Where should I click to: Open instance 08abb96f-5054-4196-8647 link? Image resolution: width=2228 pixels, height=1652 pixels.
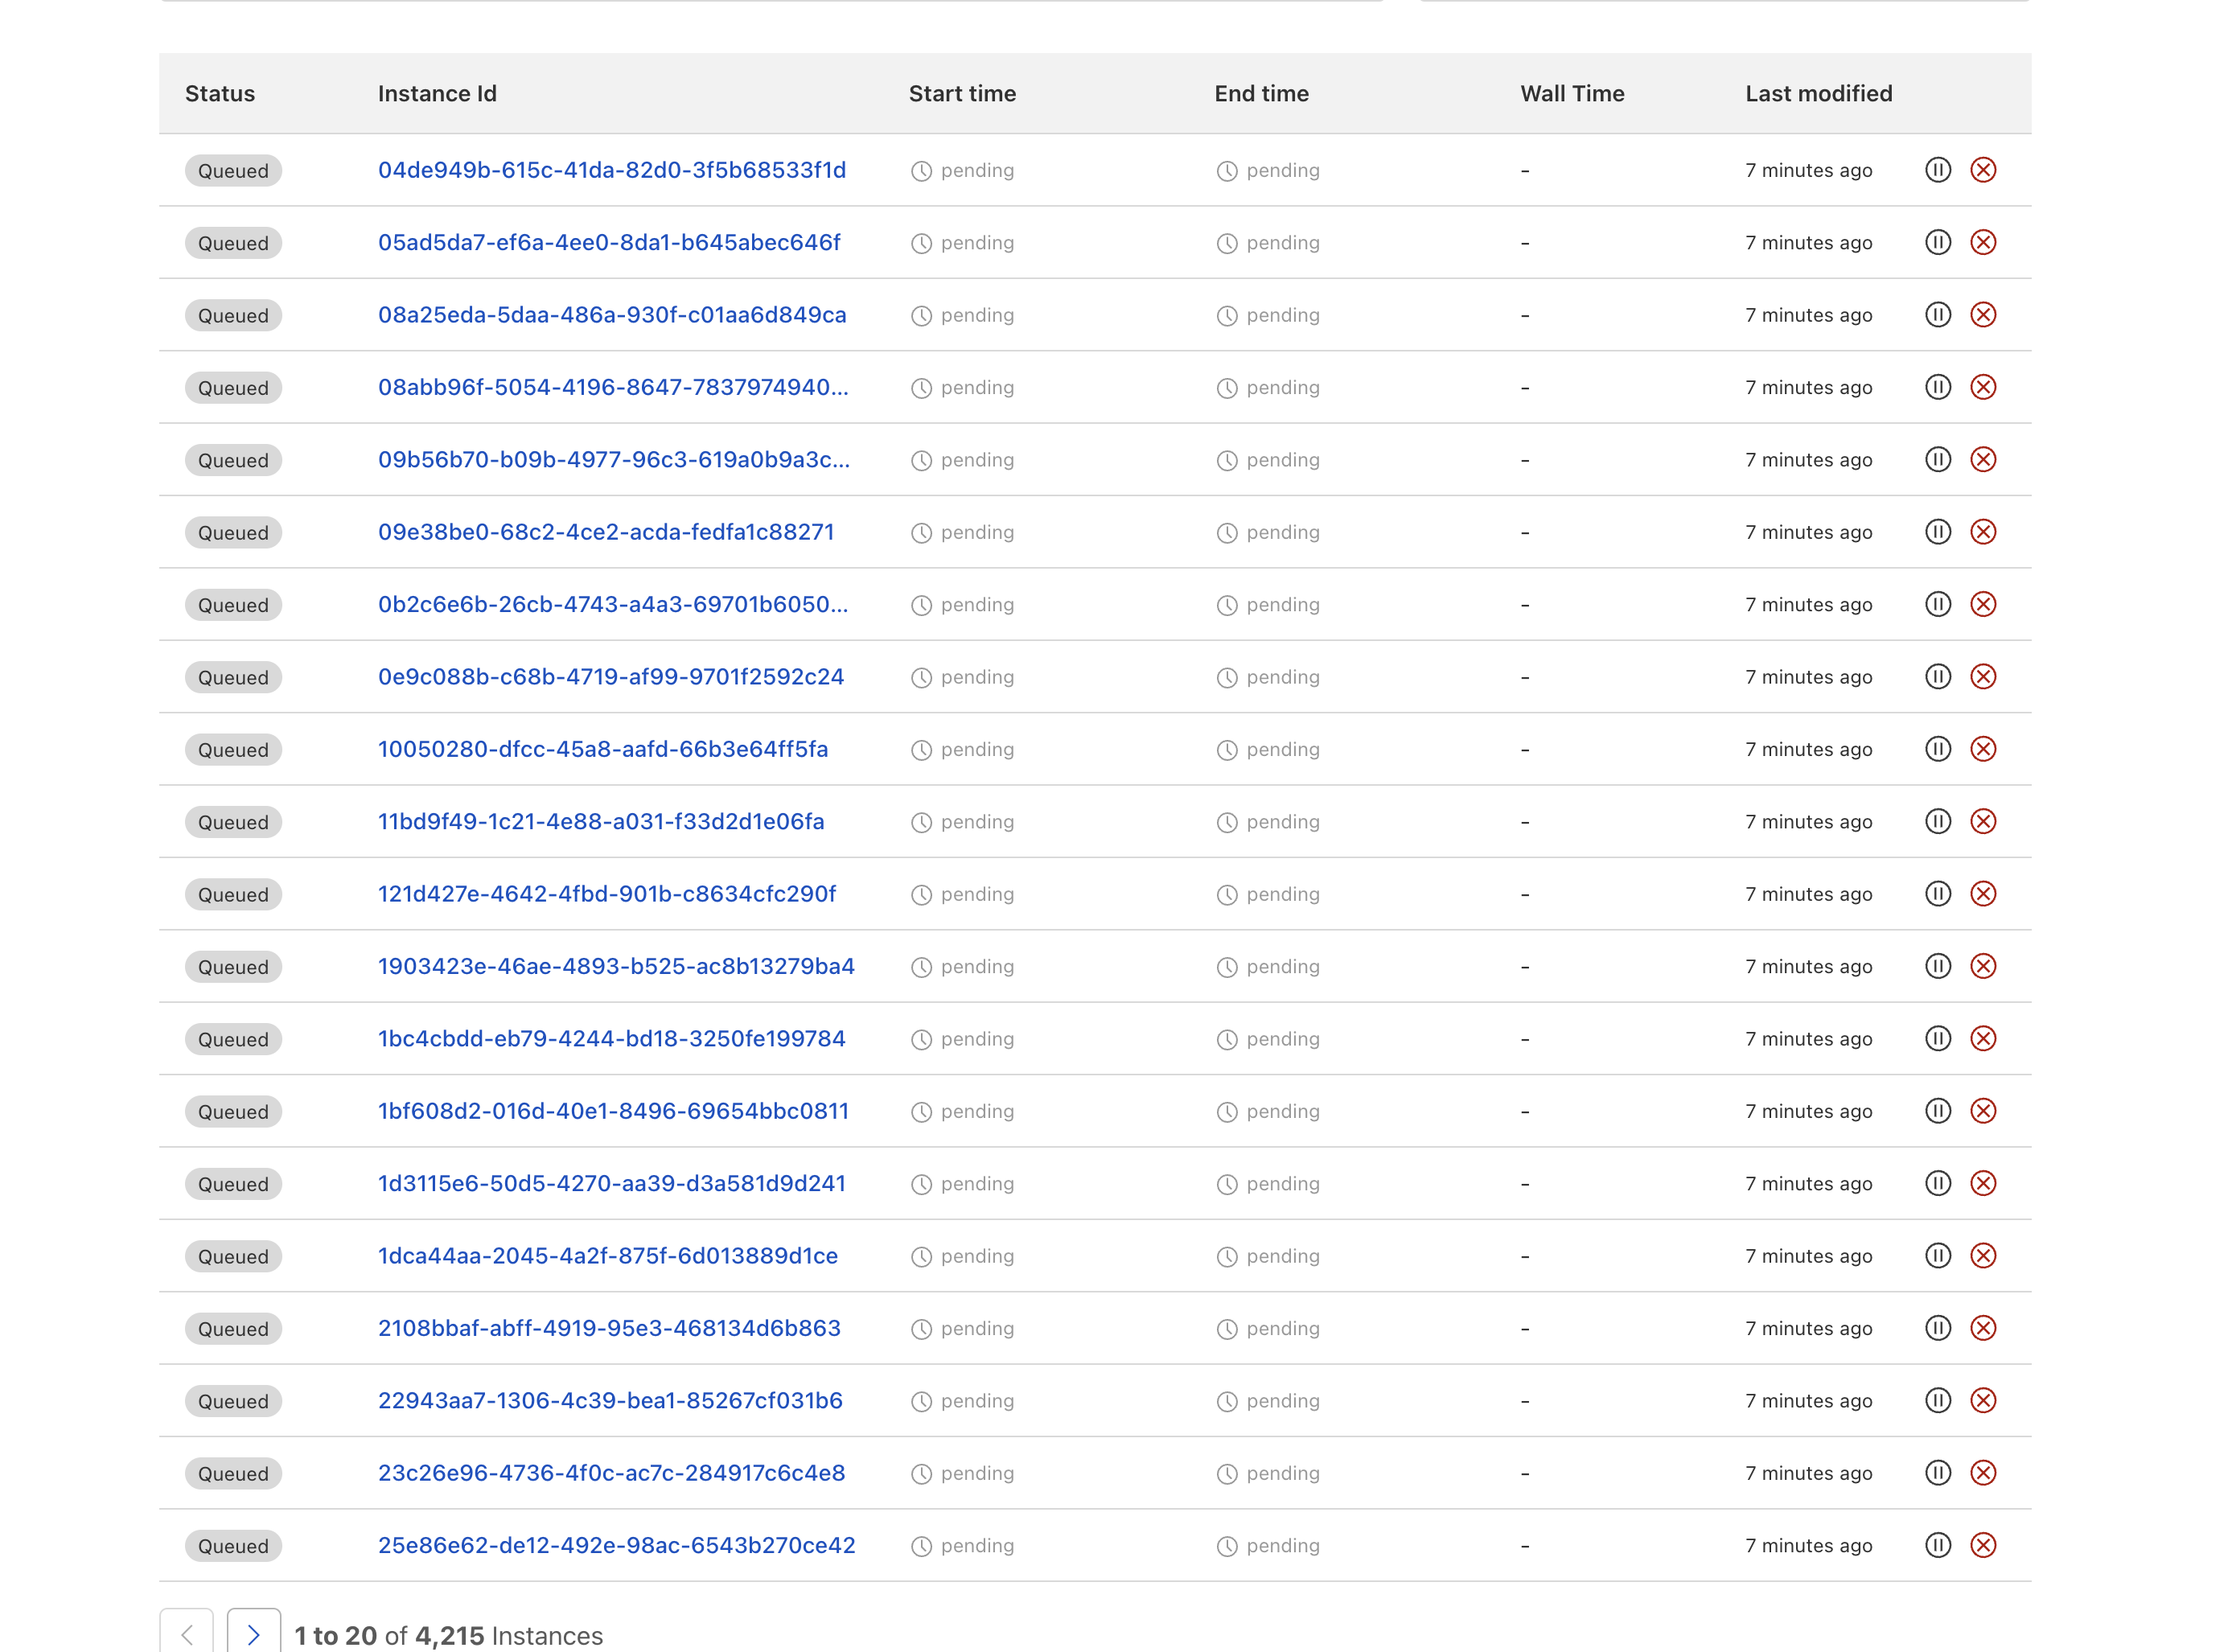pos(612,387)
